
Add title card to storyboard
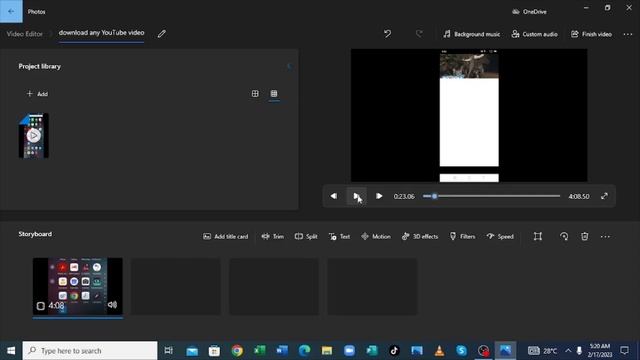[x=225, y=237]
